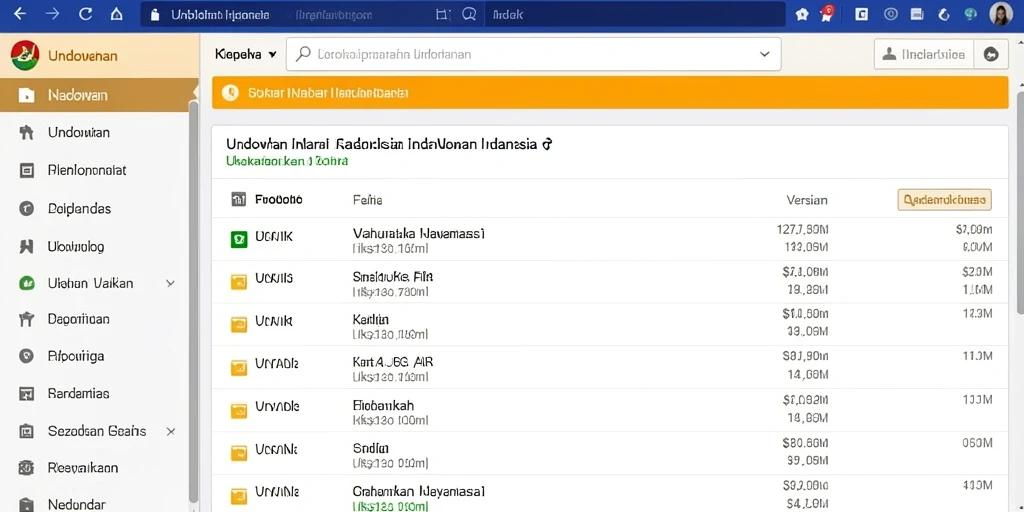Click the Fuoootio column header icon

[x=239, y=200]
